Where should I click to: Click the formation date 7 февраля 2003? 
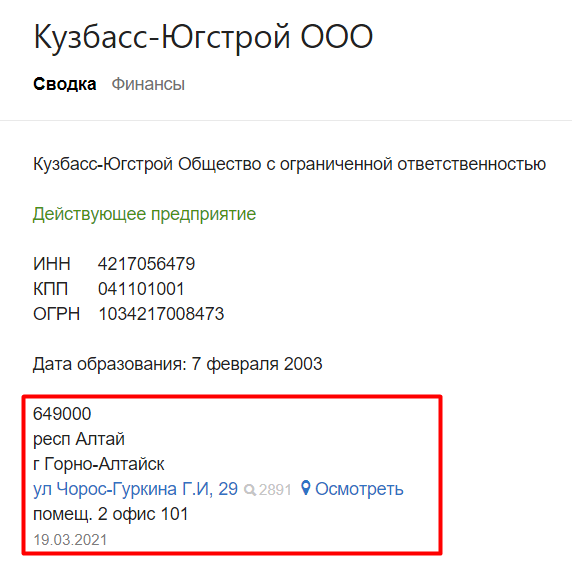[x=257, y=364]
